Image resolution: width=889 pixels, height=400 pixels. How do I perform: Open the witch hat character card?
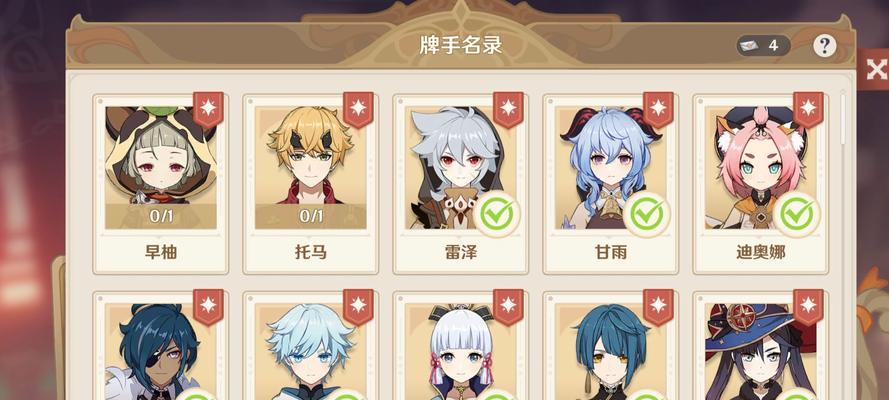(x=760, y=346)
